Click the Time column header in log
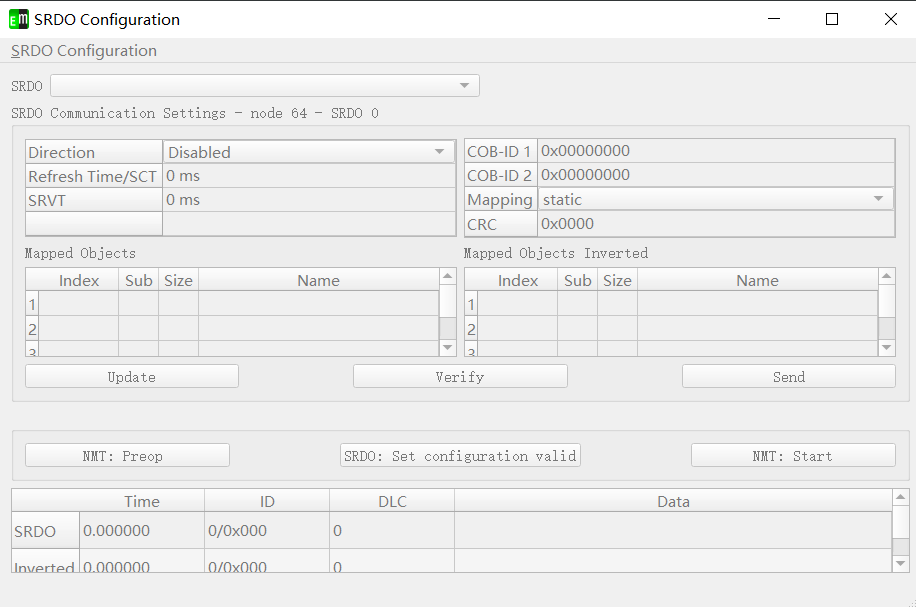 click(142, 501)
